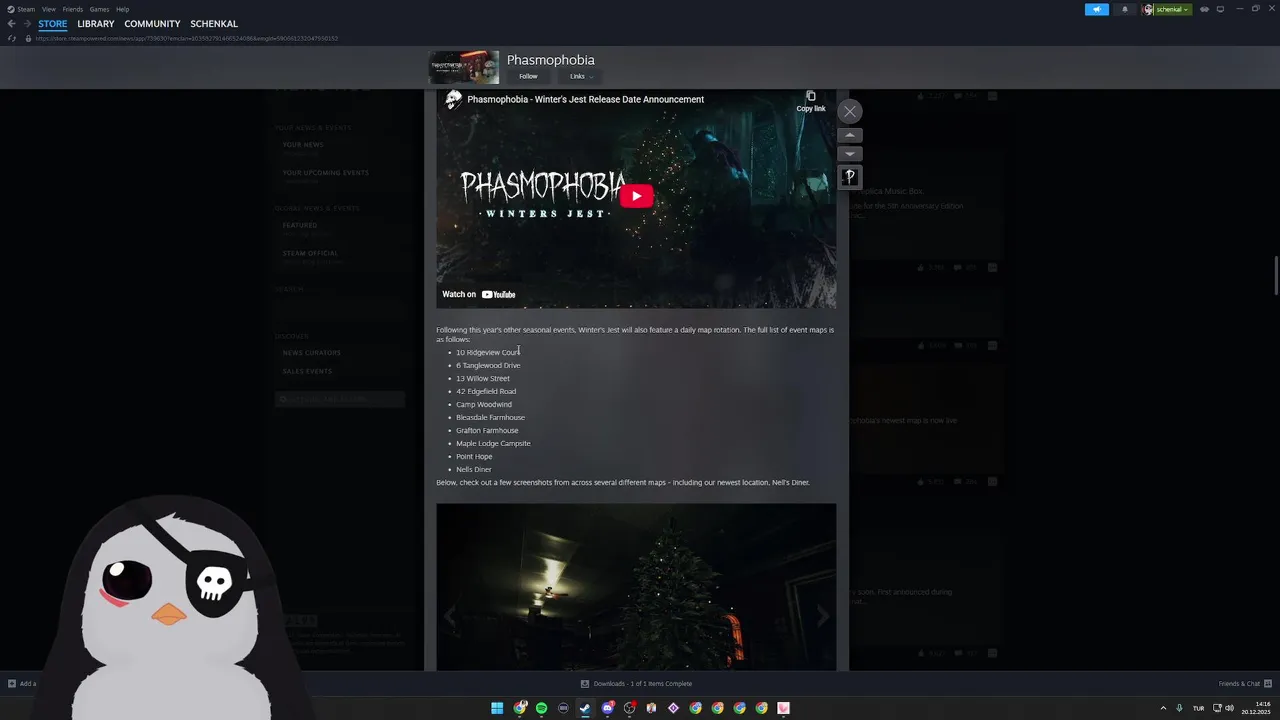1280x720 pixels.
Task: Copy link of the YouTube video
Action: [811, 101]
